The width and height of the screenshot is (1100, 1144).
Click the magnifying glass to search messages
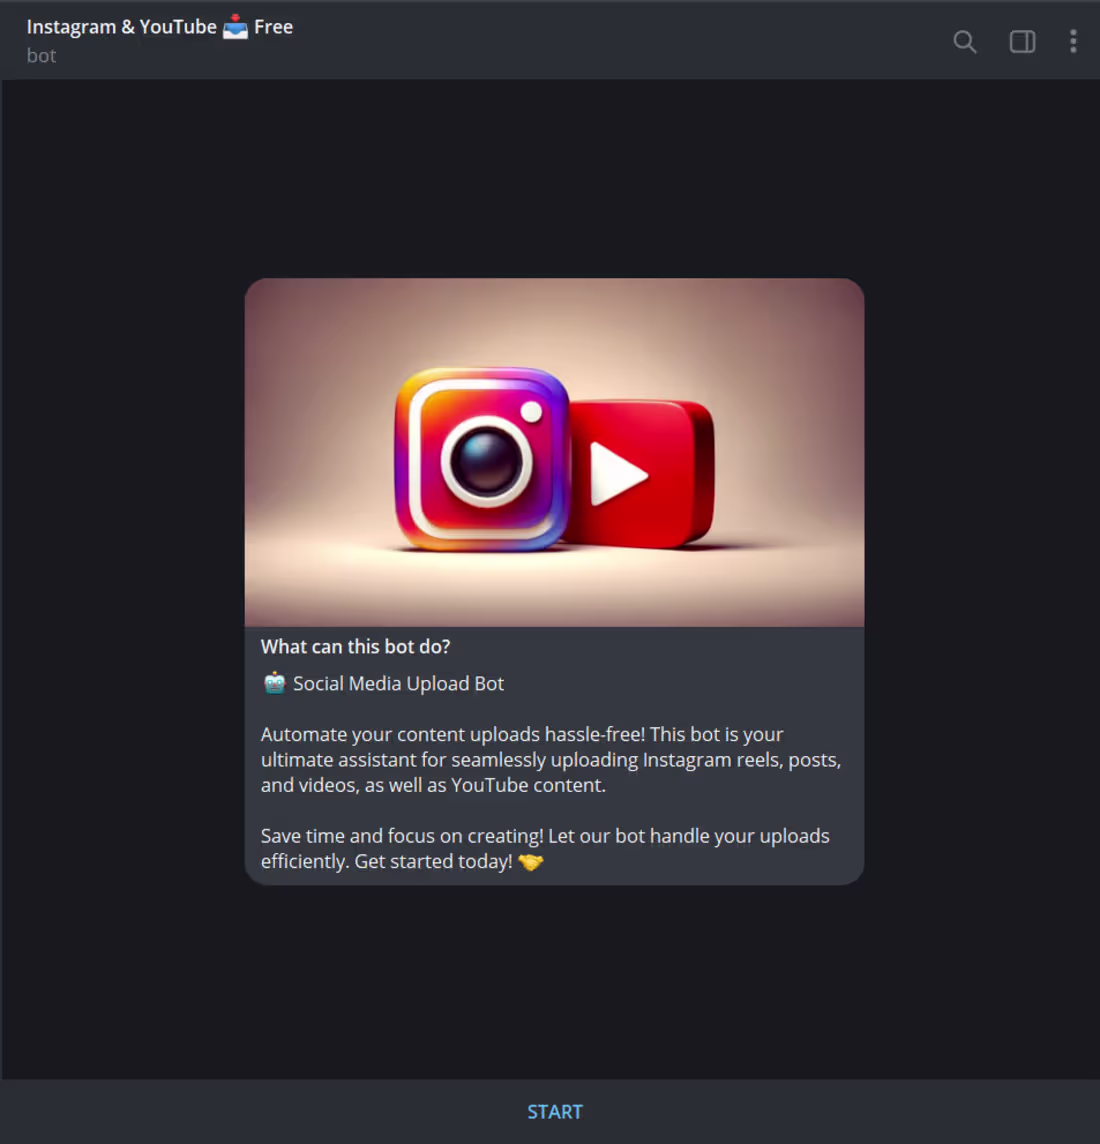point(964,42)
